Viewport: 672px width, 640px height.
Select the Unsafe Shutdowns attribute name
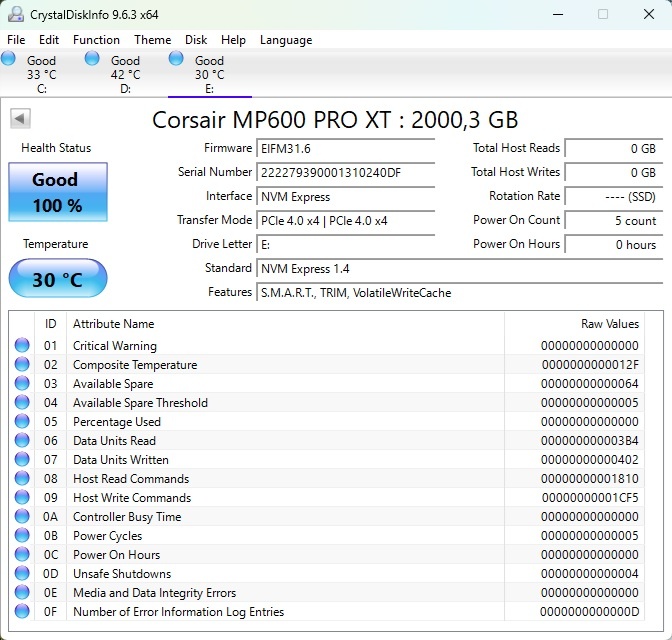(x=122, y=574)
